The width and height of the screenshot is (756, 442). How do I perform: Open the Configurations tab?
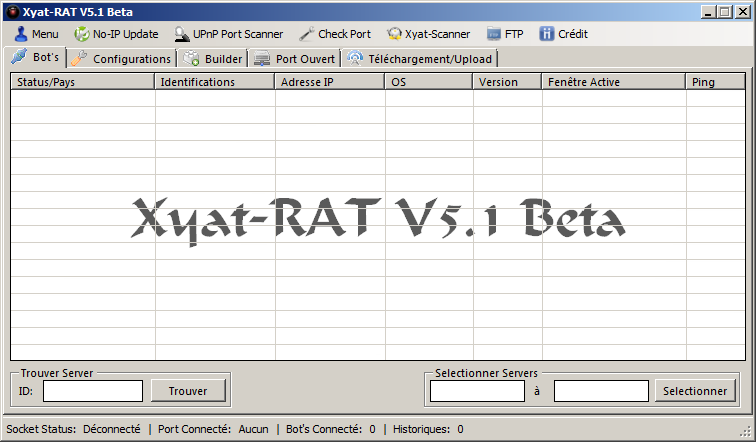[122, 59]
